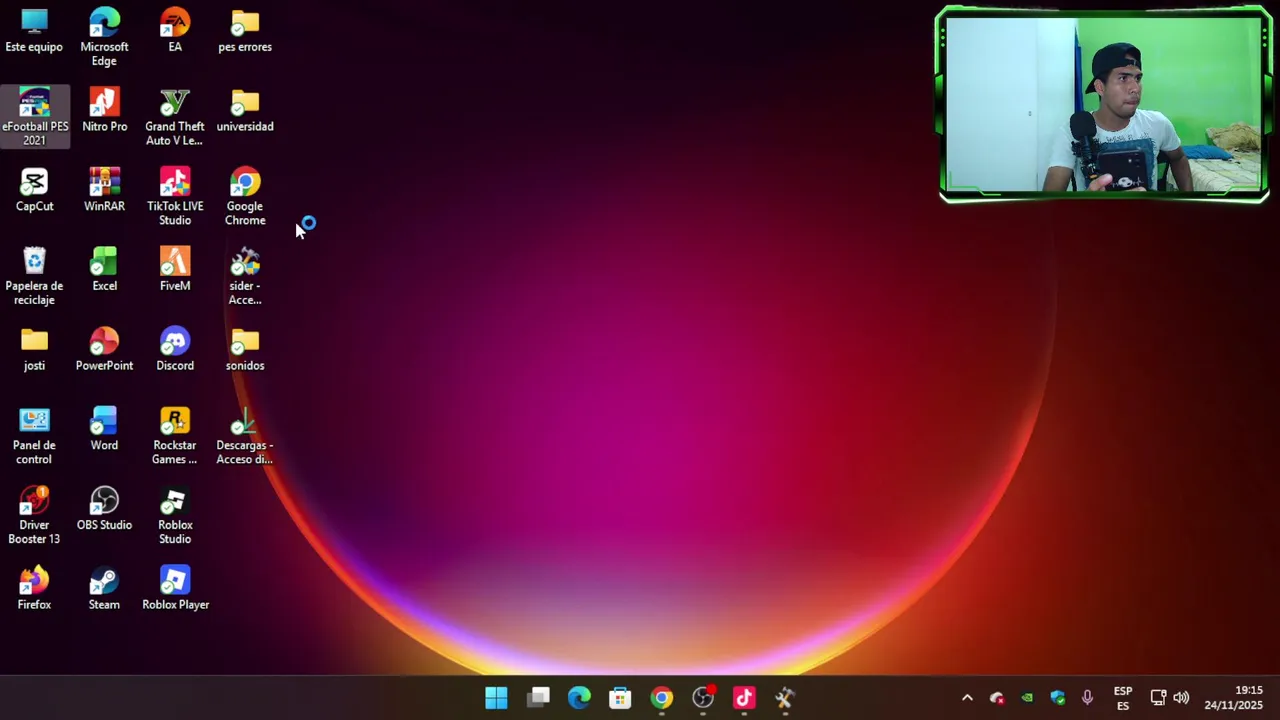Launch OBS Studio from the desktop
Viewport: 1280px width, 720px height.
[x=104, y=509]
